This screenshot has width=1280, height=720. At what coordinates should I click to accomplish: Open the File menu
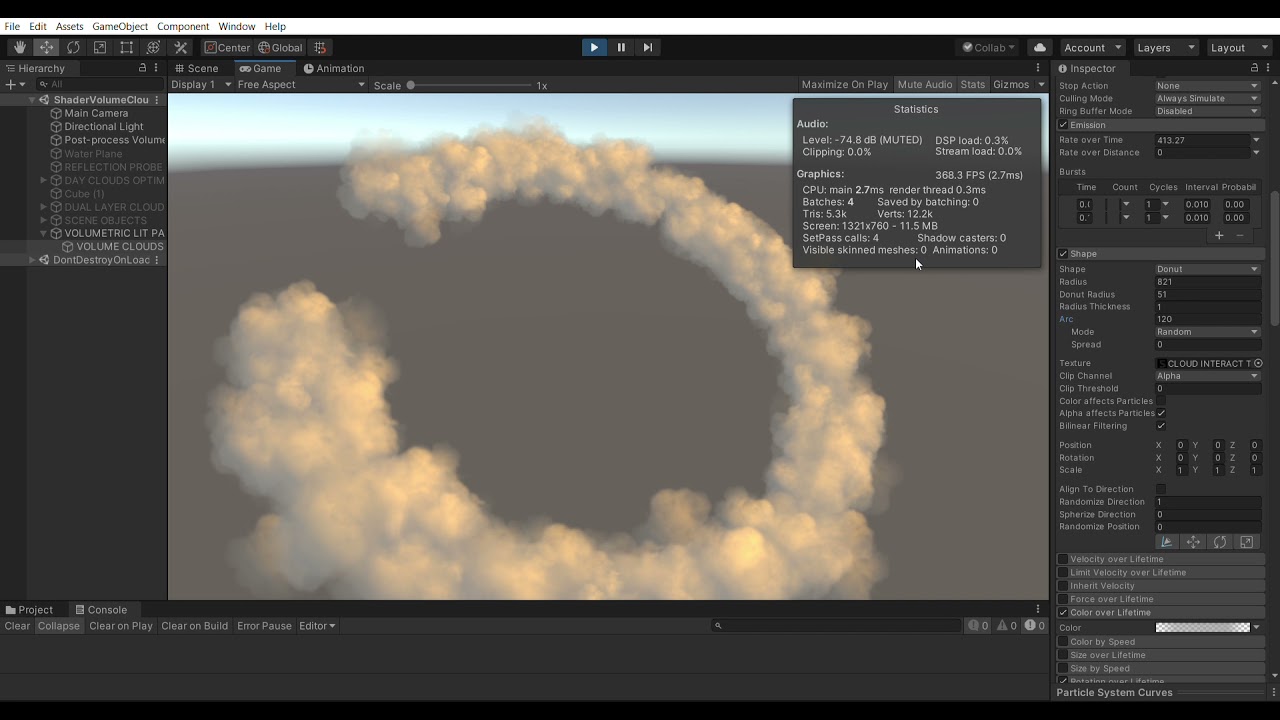(x=12, y=26)
